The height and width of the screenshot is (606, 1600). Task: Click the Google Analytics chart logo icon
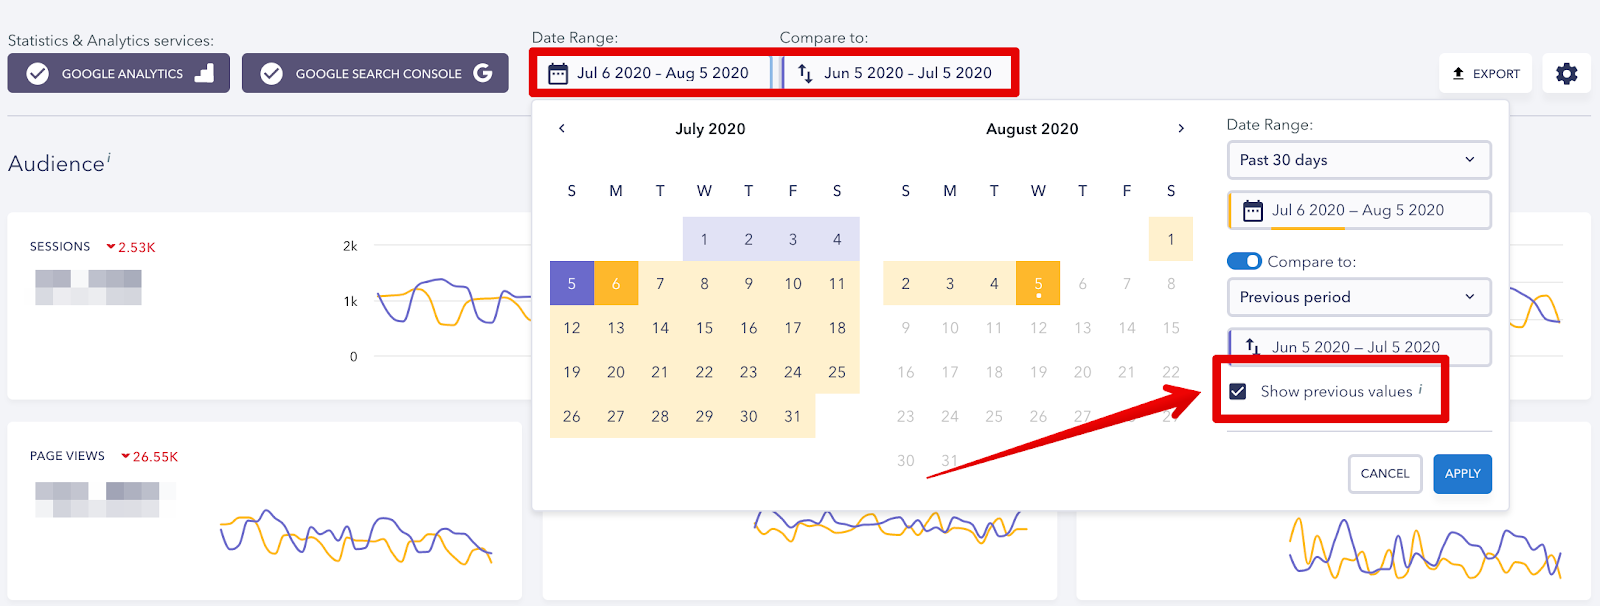point(204,73)
